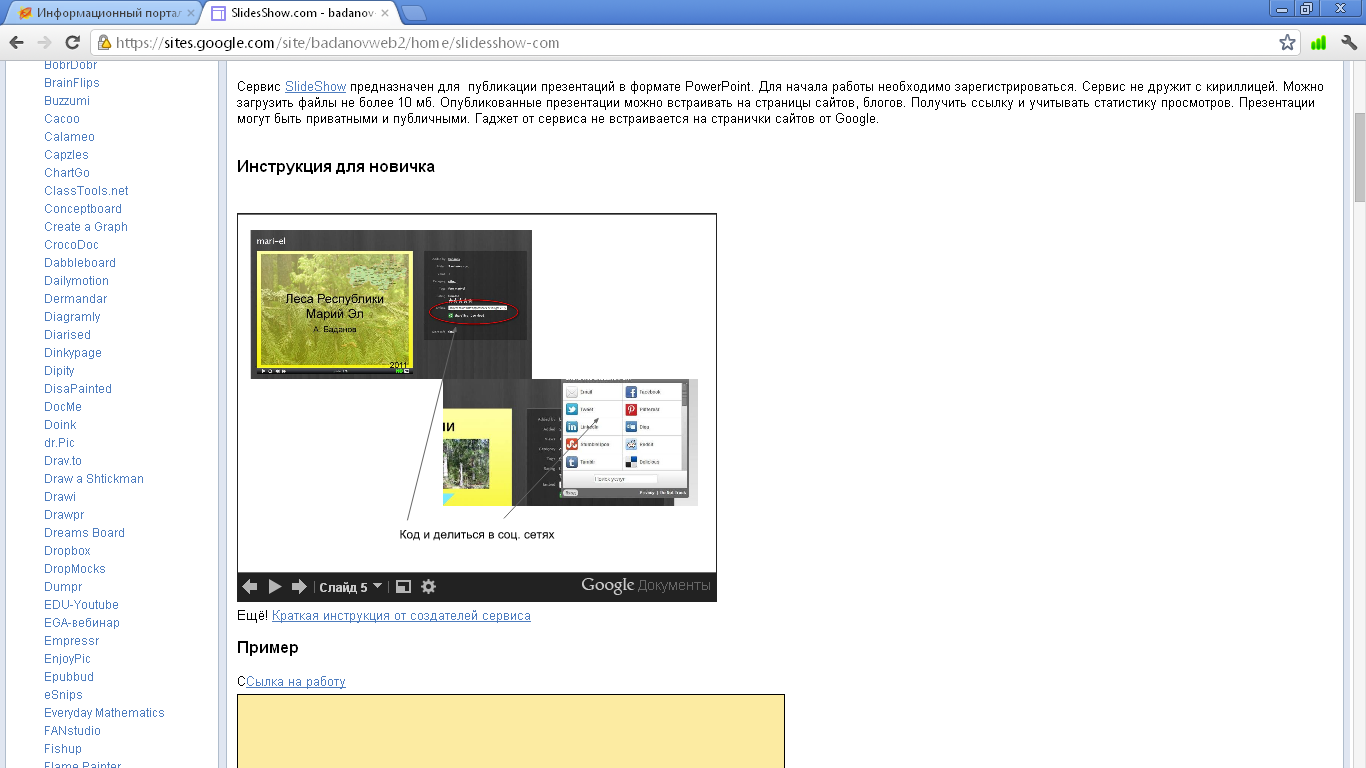Open Chrome wrench settings menu
Screen dimensions: 1366x768
pyautogui.click(x=1348, y=43)
